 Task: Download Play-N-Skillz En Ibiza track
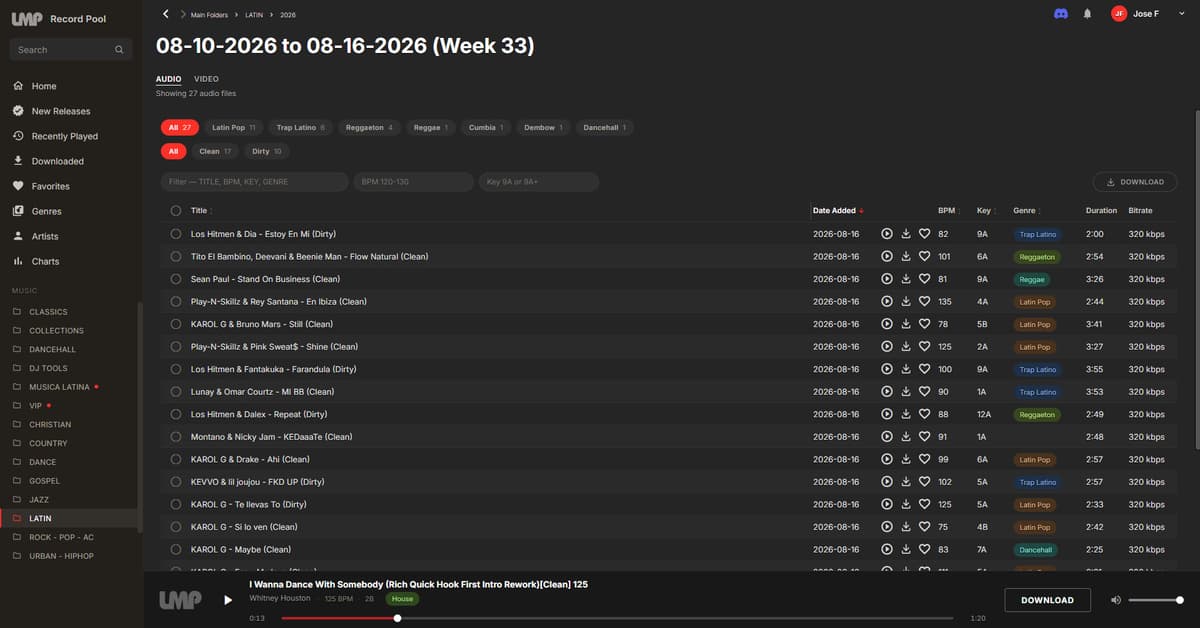click(906, 301)
